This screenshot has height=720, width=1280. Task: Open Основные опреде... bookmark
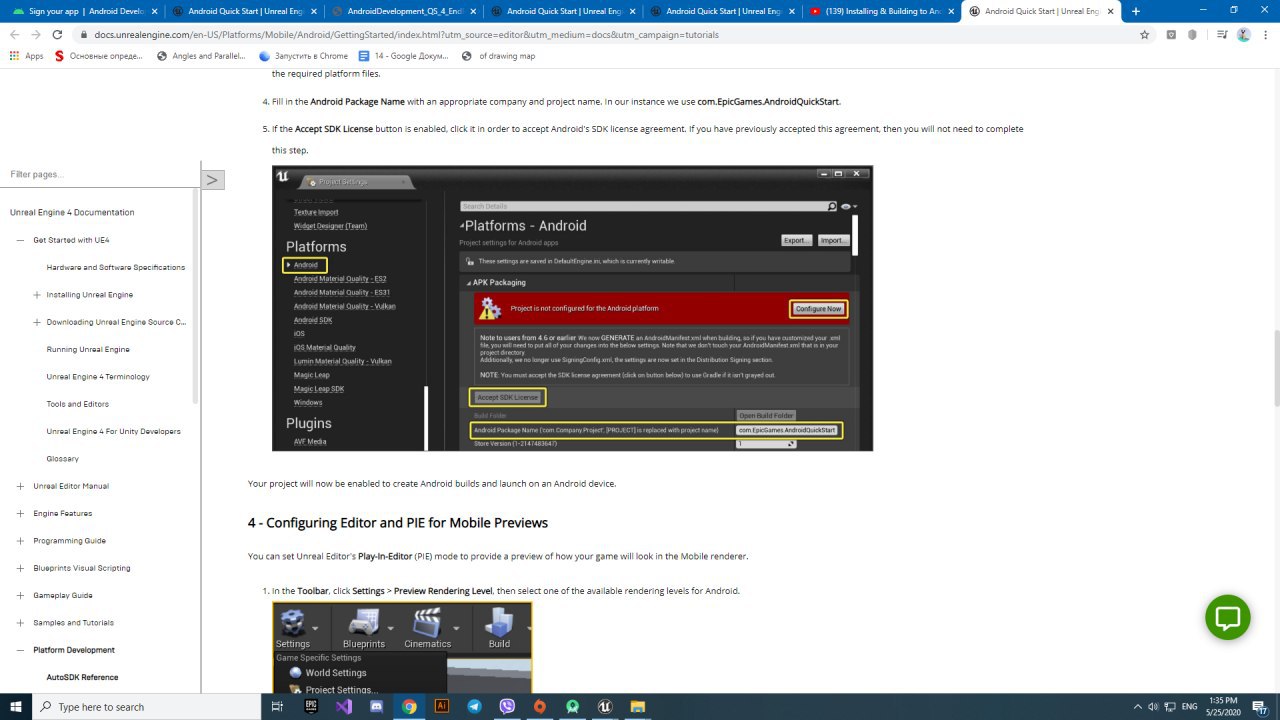[x=99, y=56]
